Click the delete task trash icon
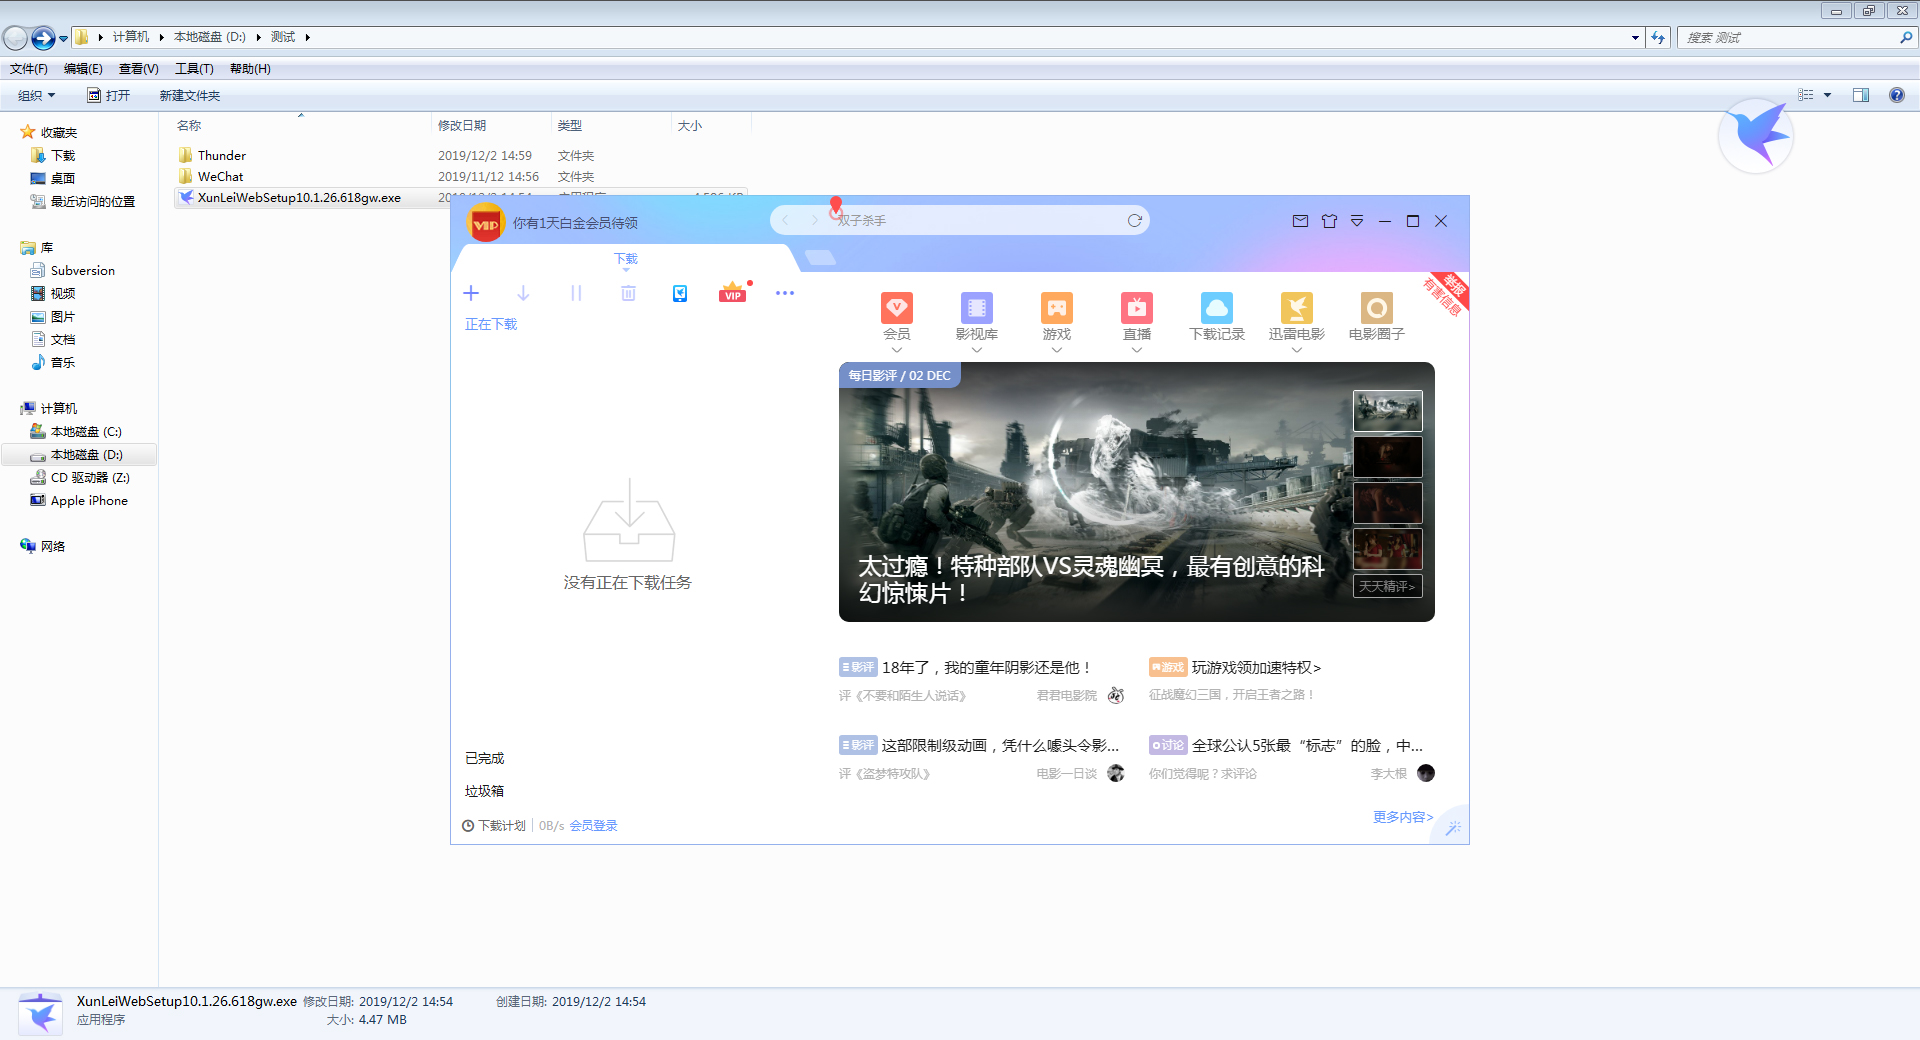 tap(628, 293)
